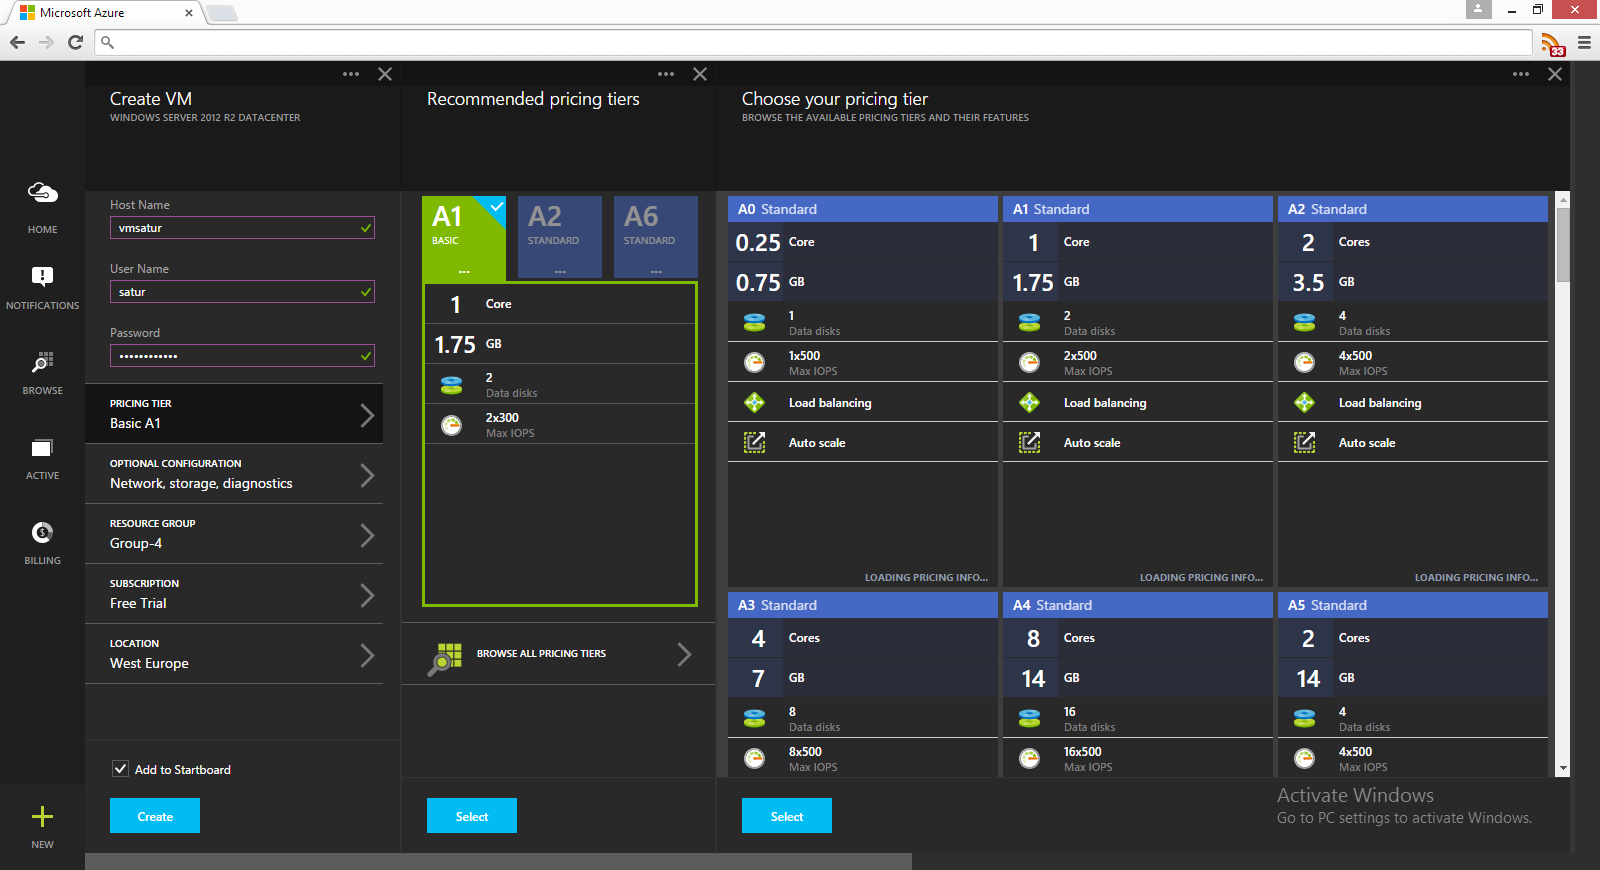Choose the A0 Standard pricing card header
The height and width of the screenshot is (870, 1600).
(863, 209)
